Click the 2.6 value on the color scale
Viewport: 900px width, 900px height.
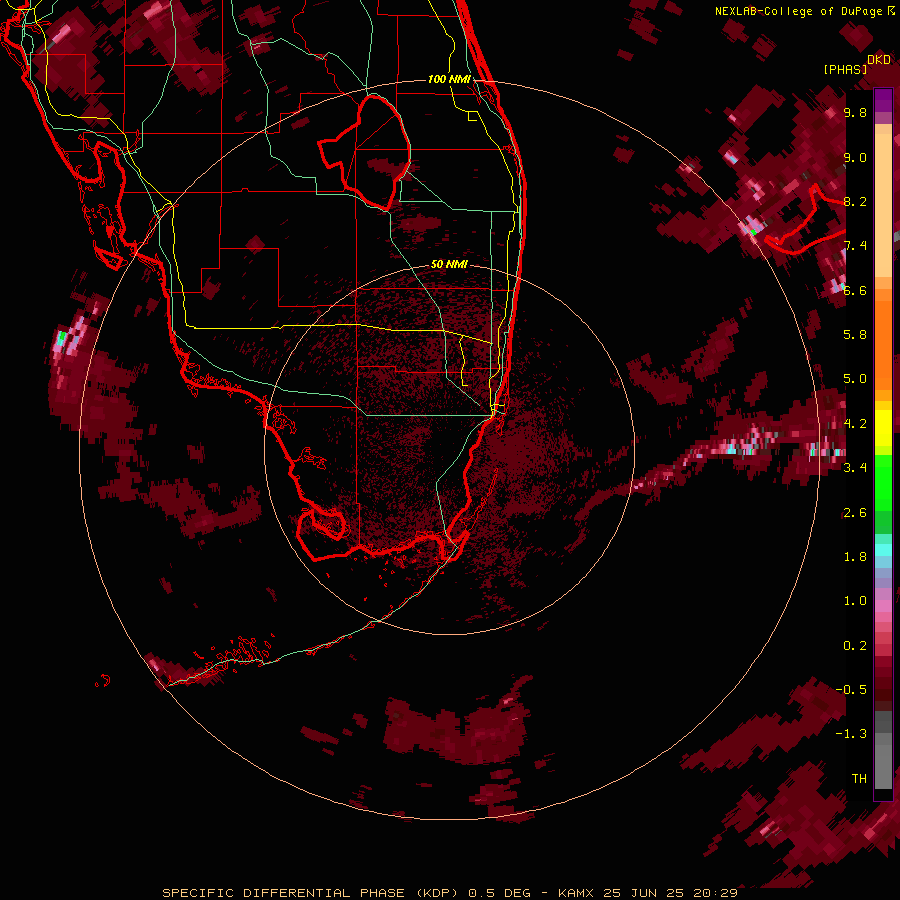point(855,513)
